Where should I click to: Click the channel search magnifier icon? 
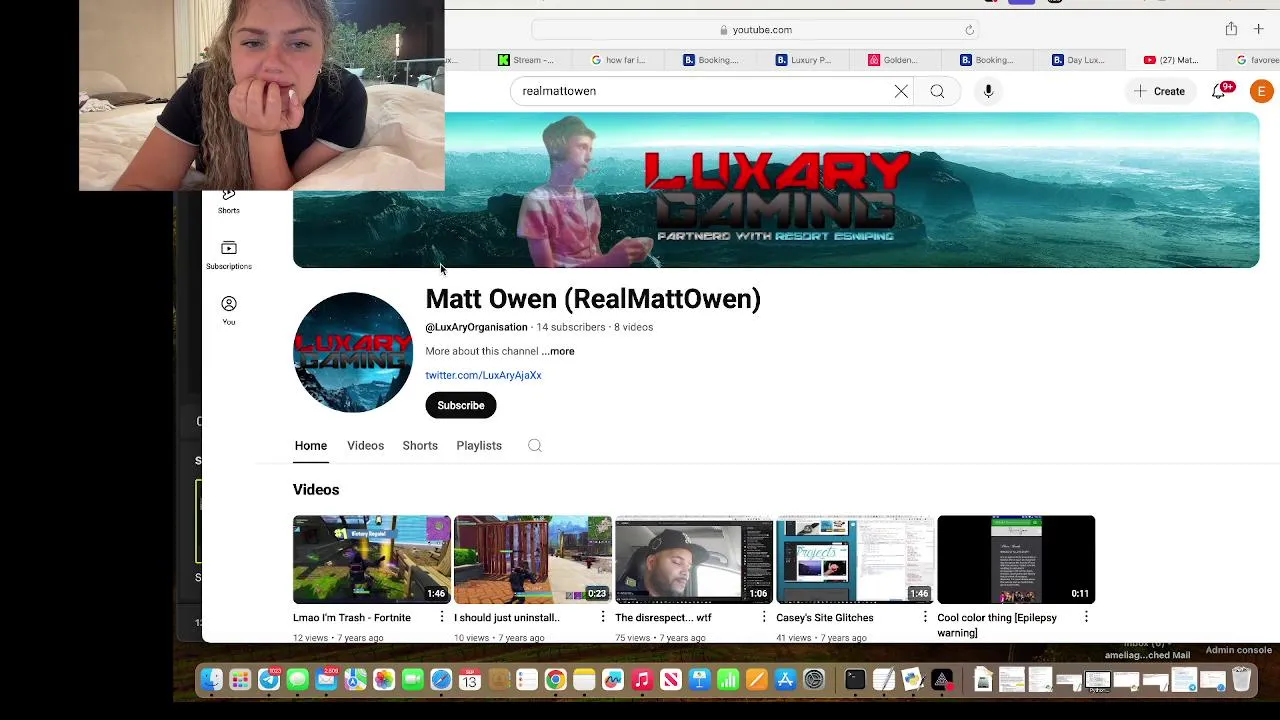click(x=535, y=446)
